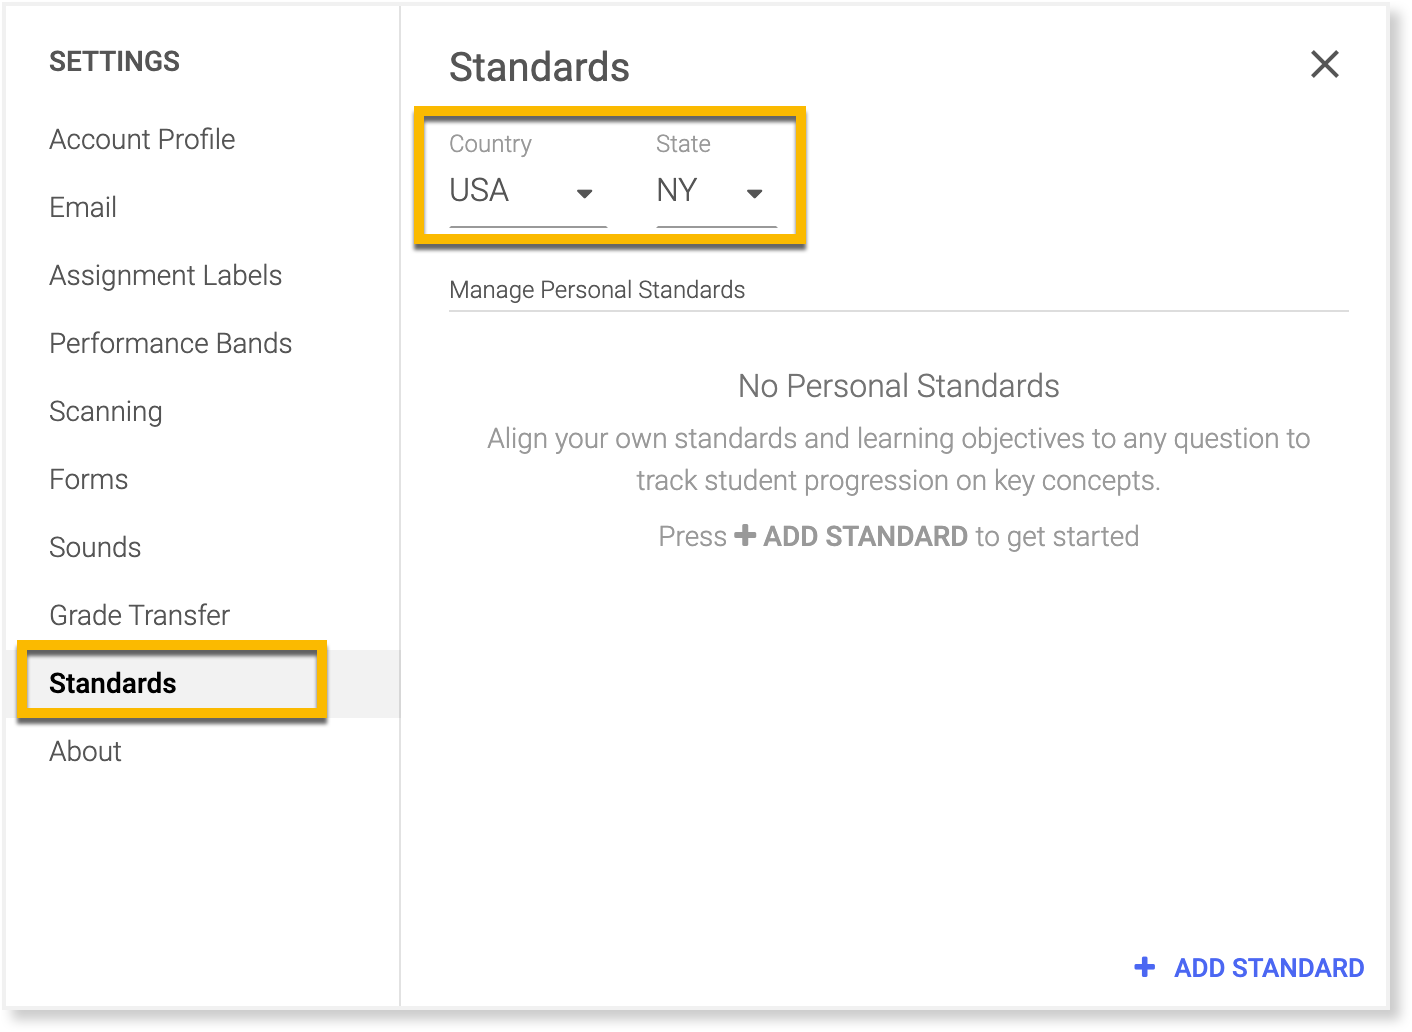Click the Country dropdown arrow
This screenshot has height=1032, width=1412.
click(x=585, y=193)
